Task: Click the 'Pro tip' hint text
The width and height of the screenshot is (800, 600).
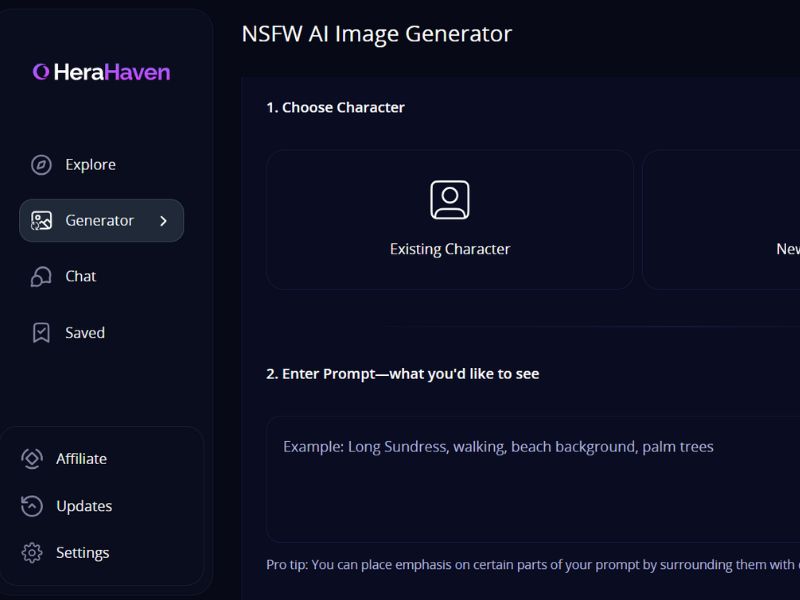Action: 533,565
